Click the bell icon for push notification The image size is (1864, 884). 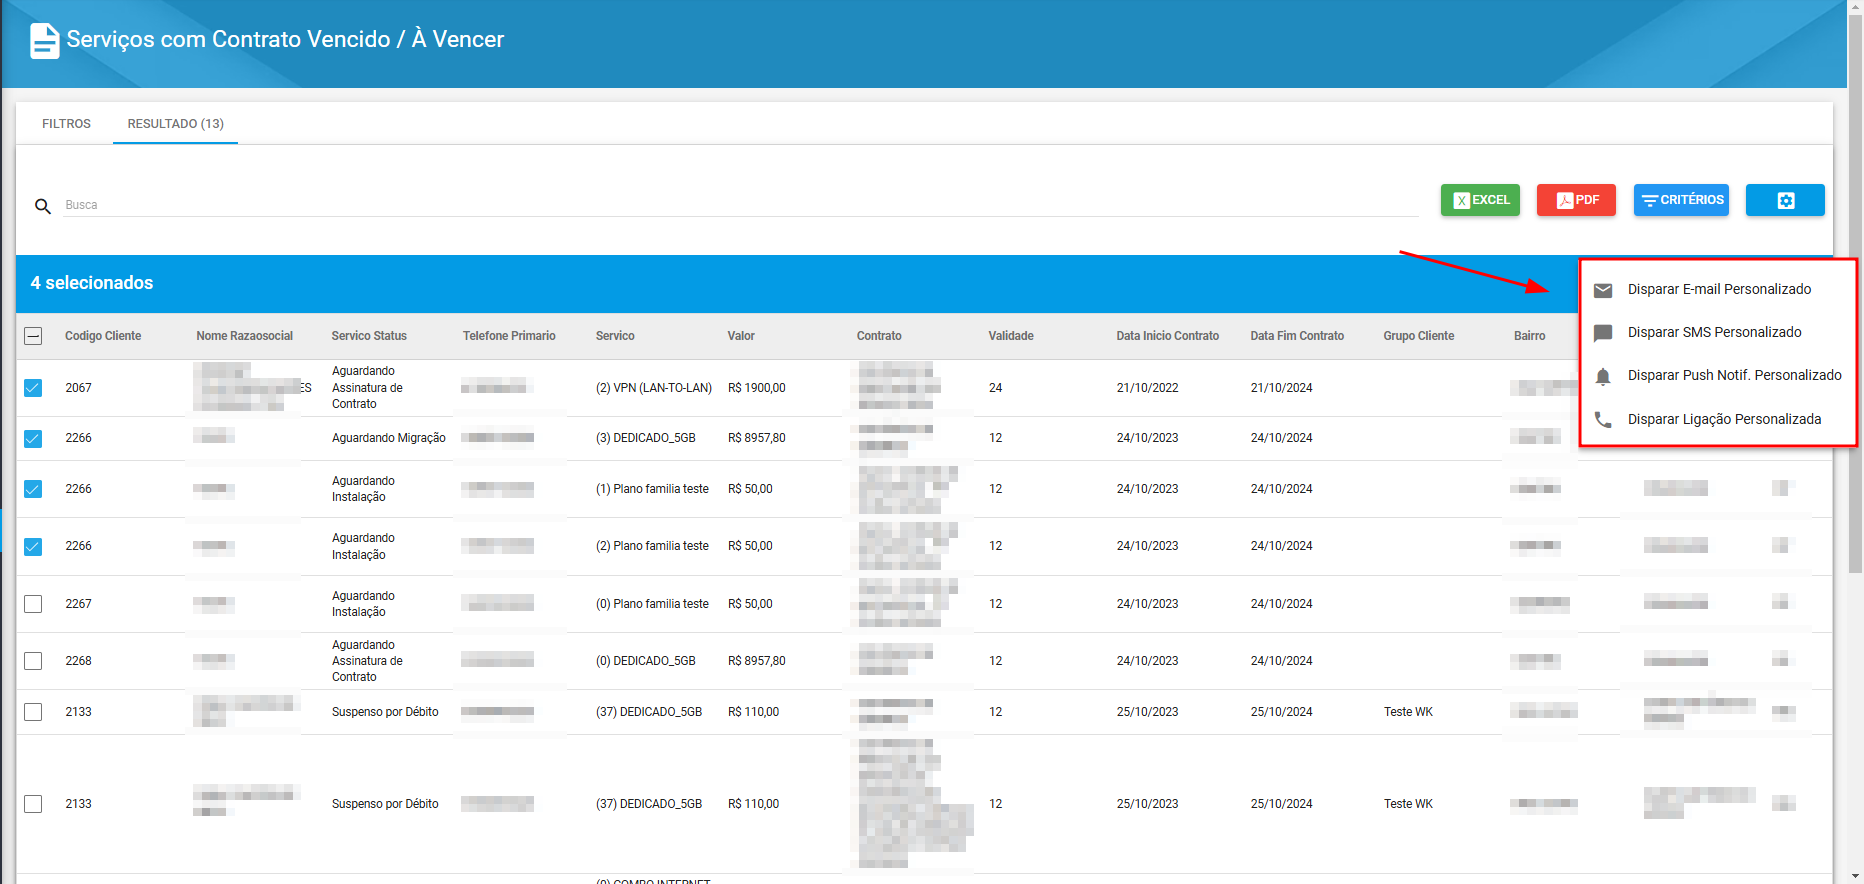point(1603,376)
